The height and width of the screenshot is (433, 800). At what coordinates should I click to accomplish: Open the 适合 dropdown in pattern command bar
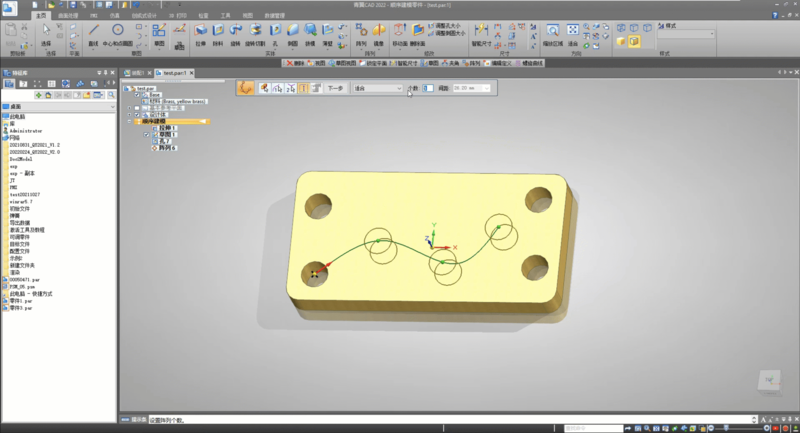[400, 88]
